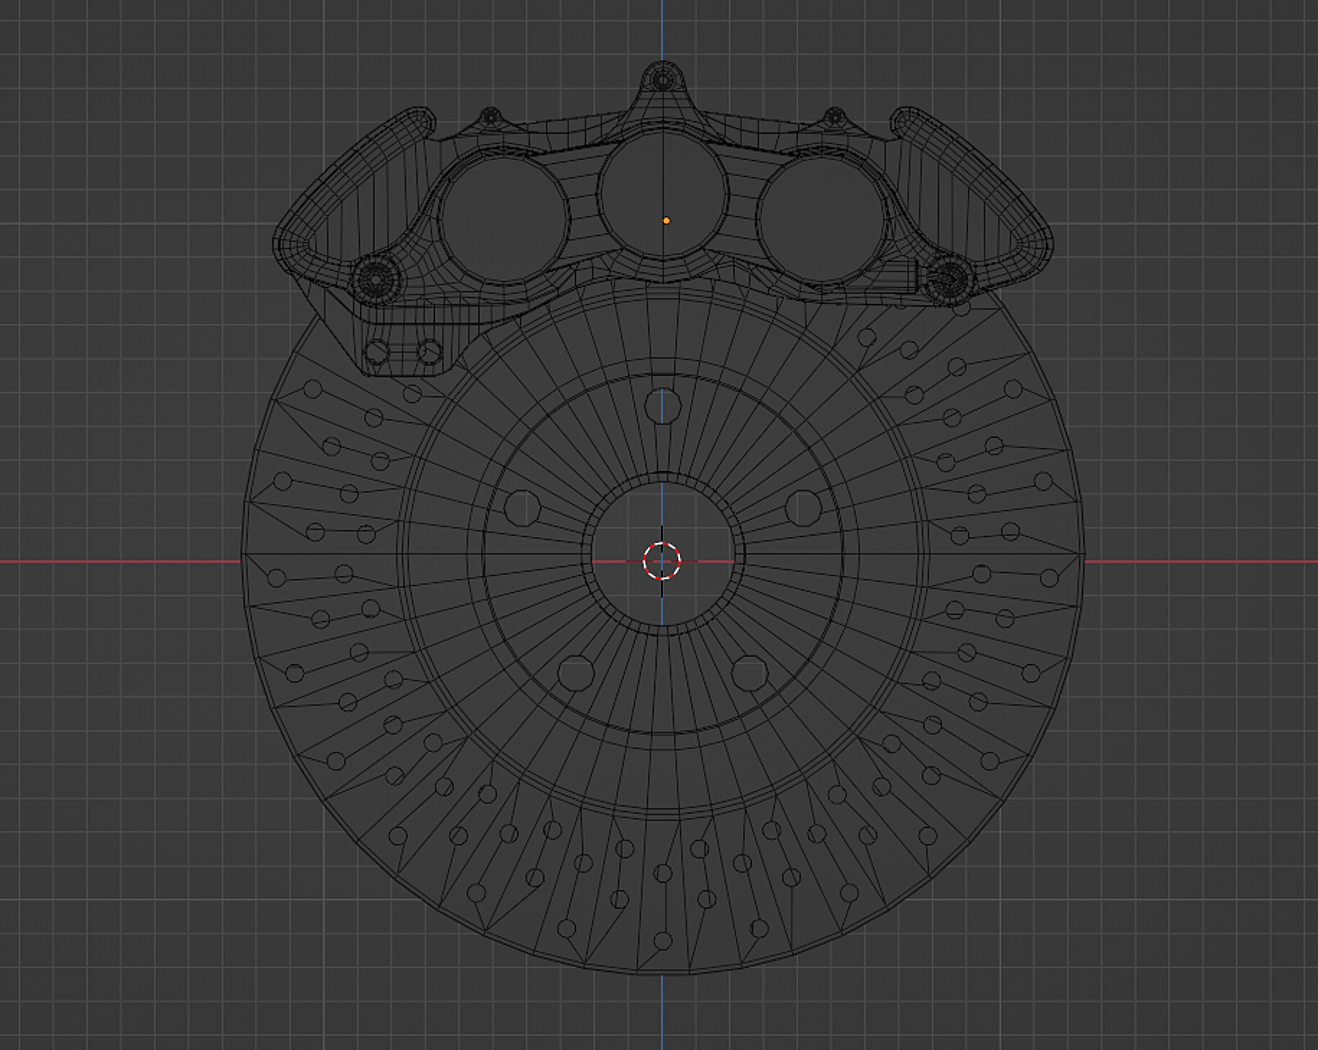Click the right hole in caliper mounting bracket
This screenshot has width=1318, height=1050.
pyautogui.click(x=430, y=352)
